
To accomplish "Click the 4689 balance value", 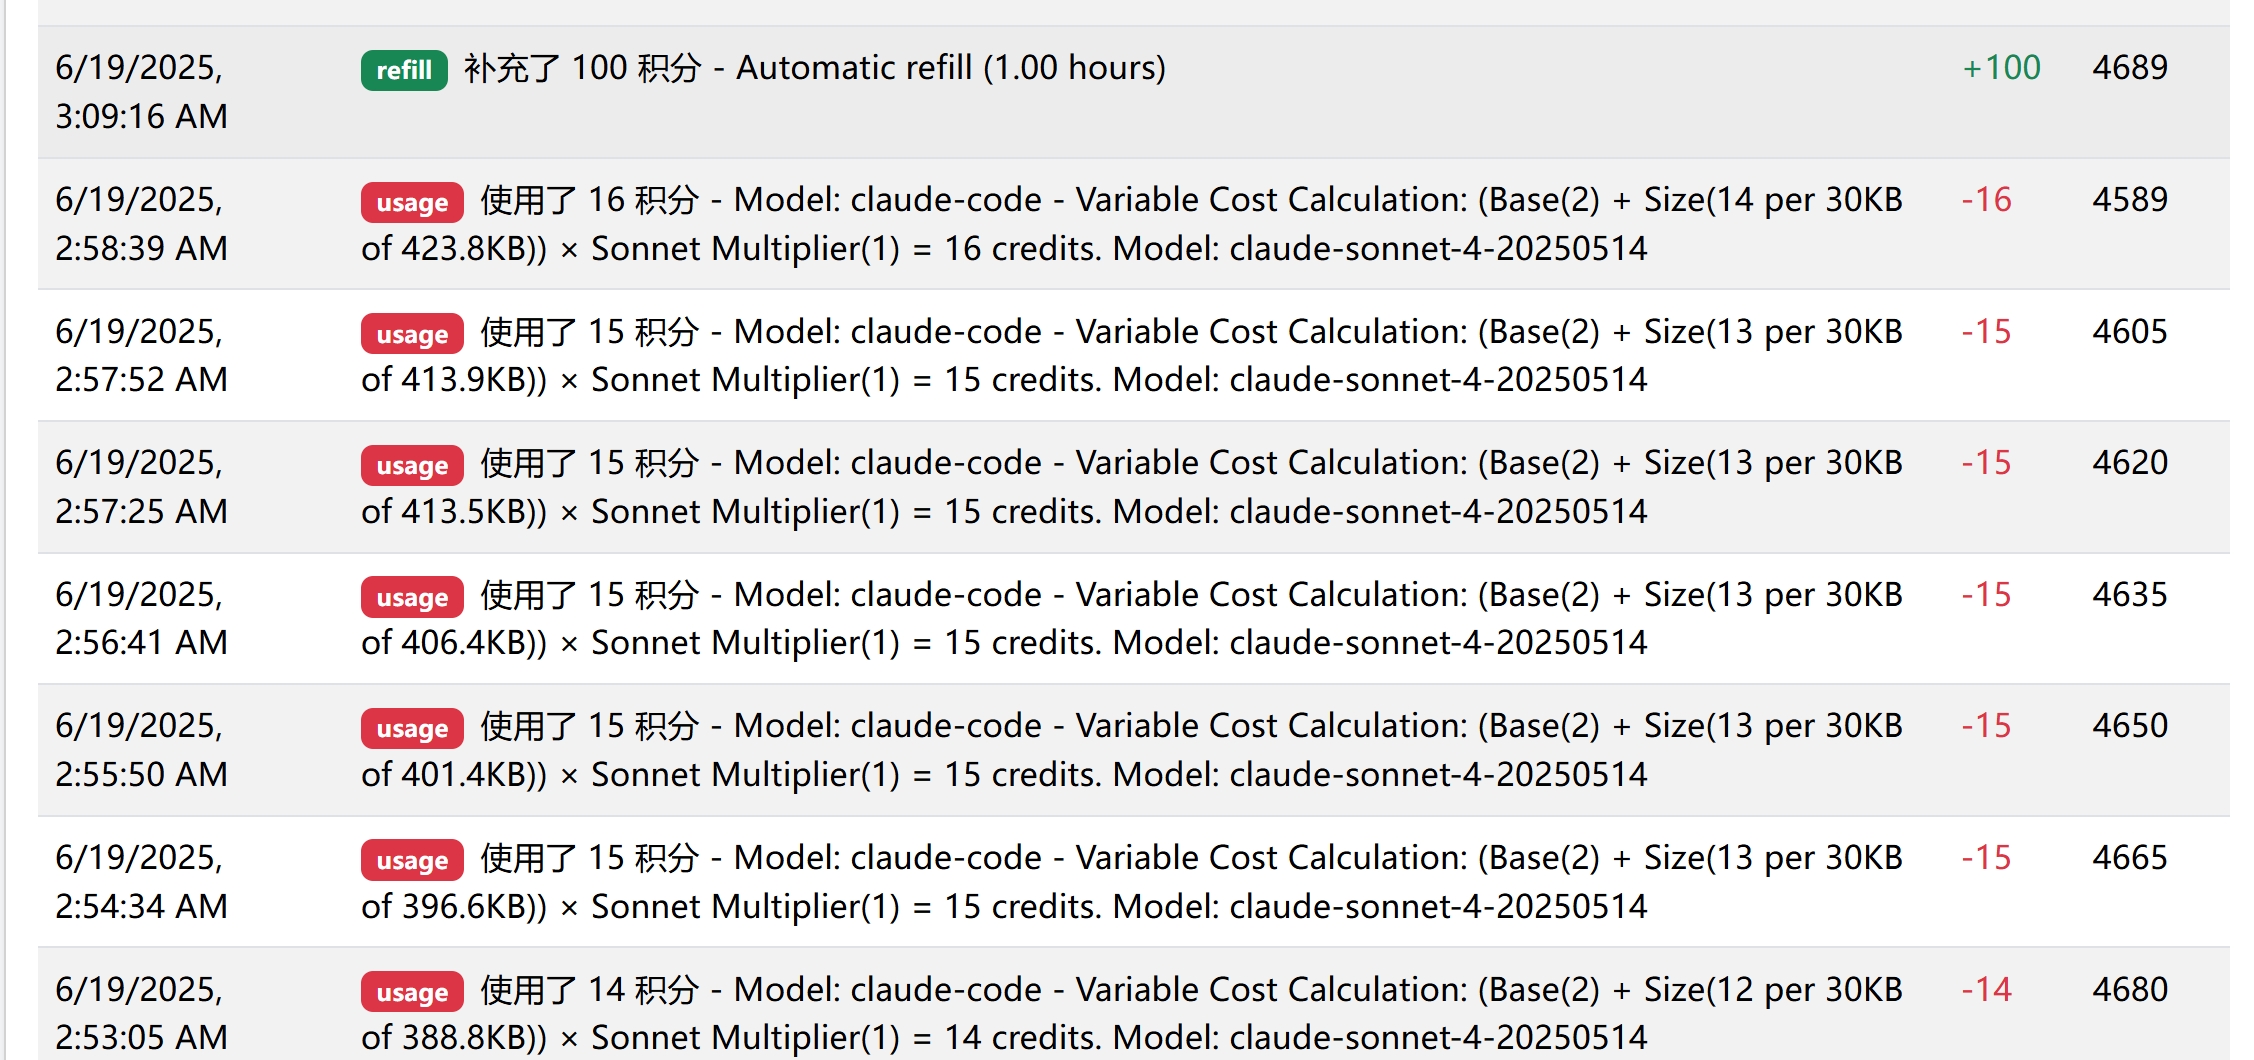I will tap(2130, 67).
